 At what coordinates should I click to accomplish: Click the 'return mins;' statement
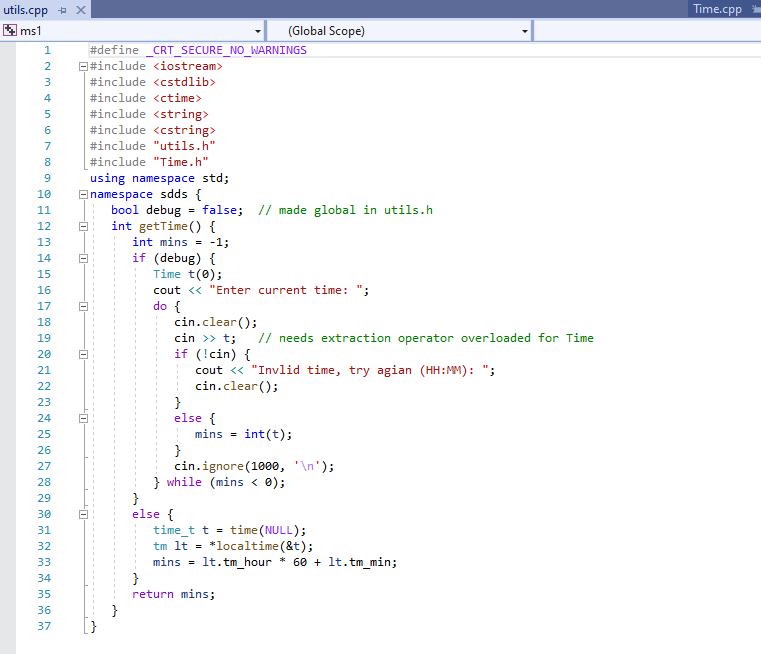(x=173, y=594)
